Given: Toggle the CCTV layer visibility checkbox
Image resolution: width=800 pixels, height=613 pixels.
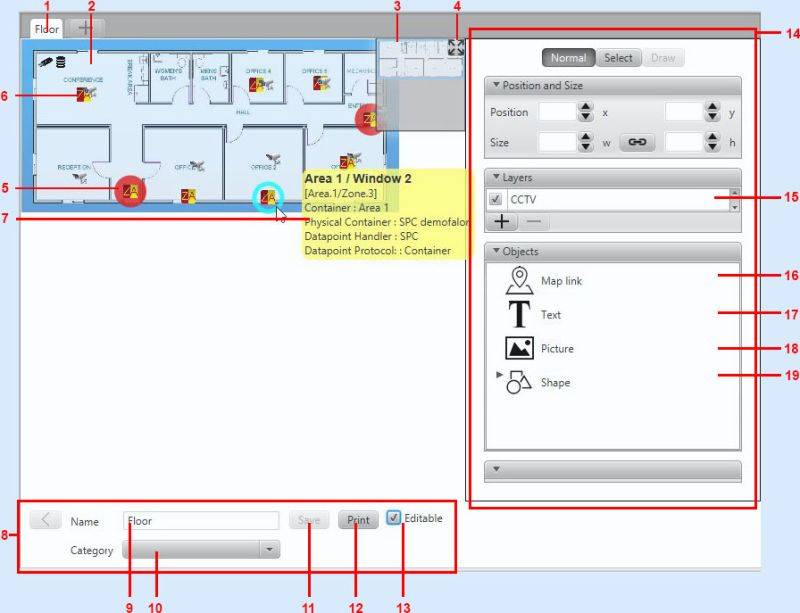Looking at the screenshot, I should pyautogui.click(x=496, y=199).
